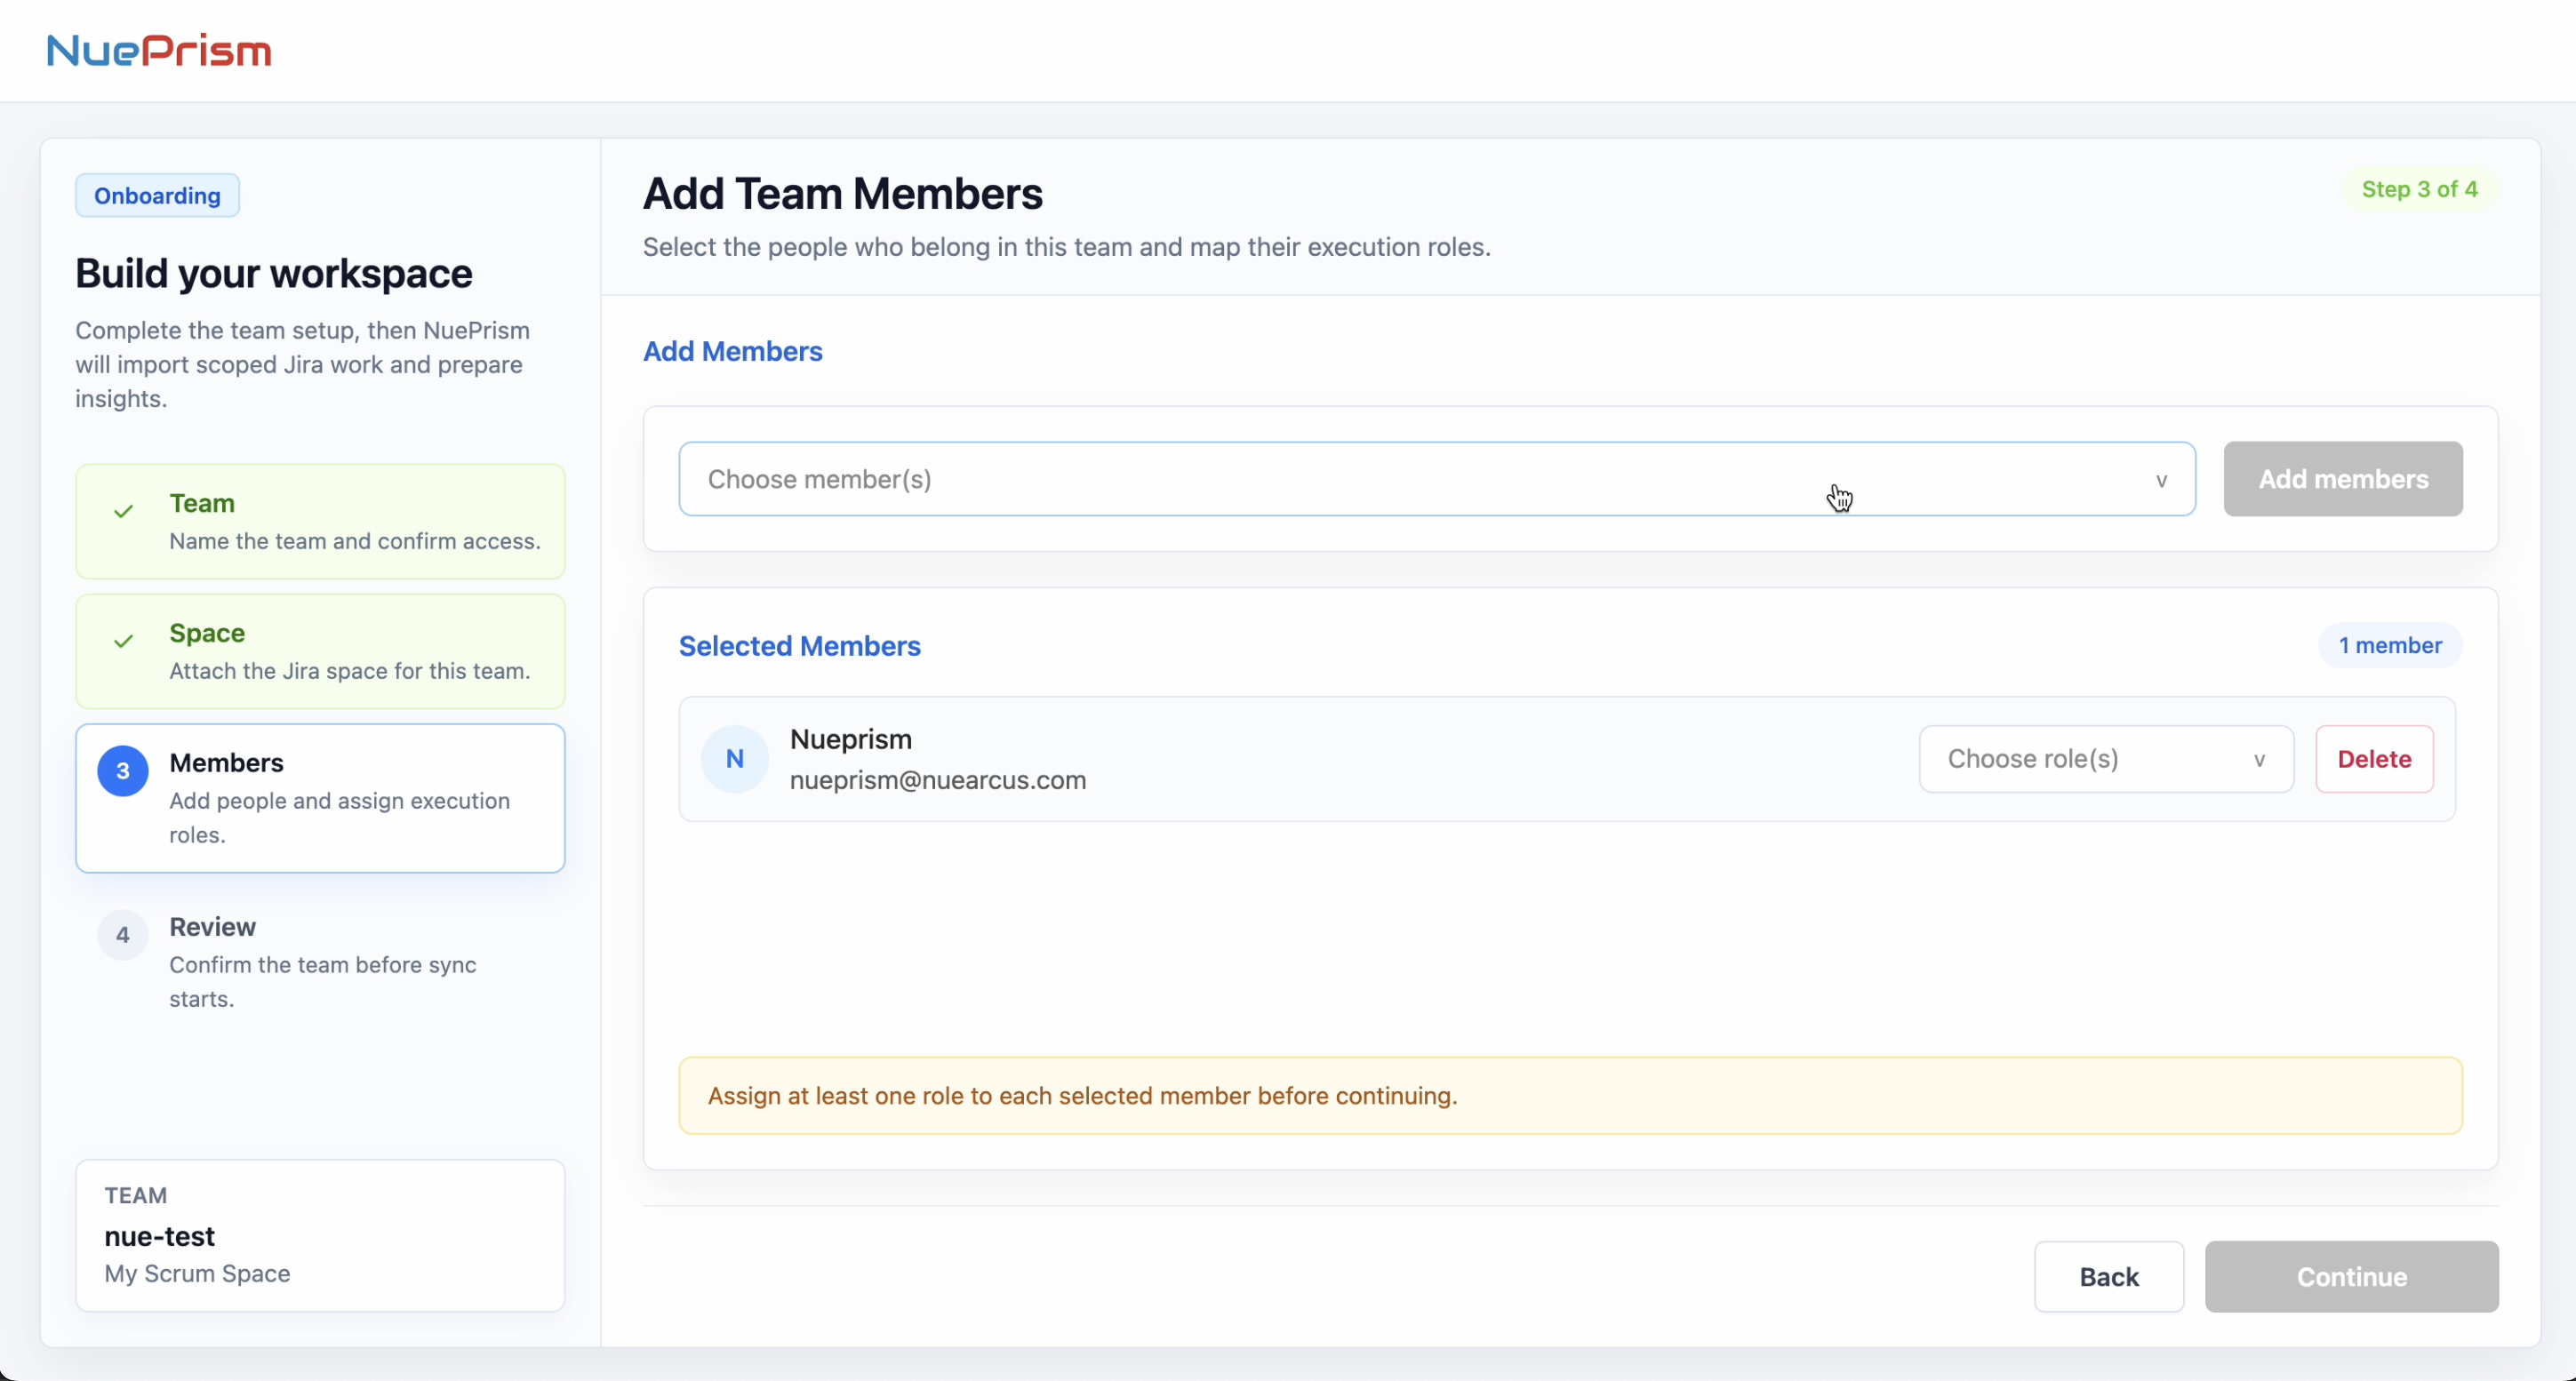The image size is (2576, 1381).
Task: Select the Review onboarding step
Action: (x=320, y=962)
